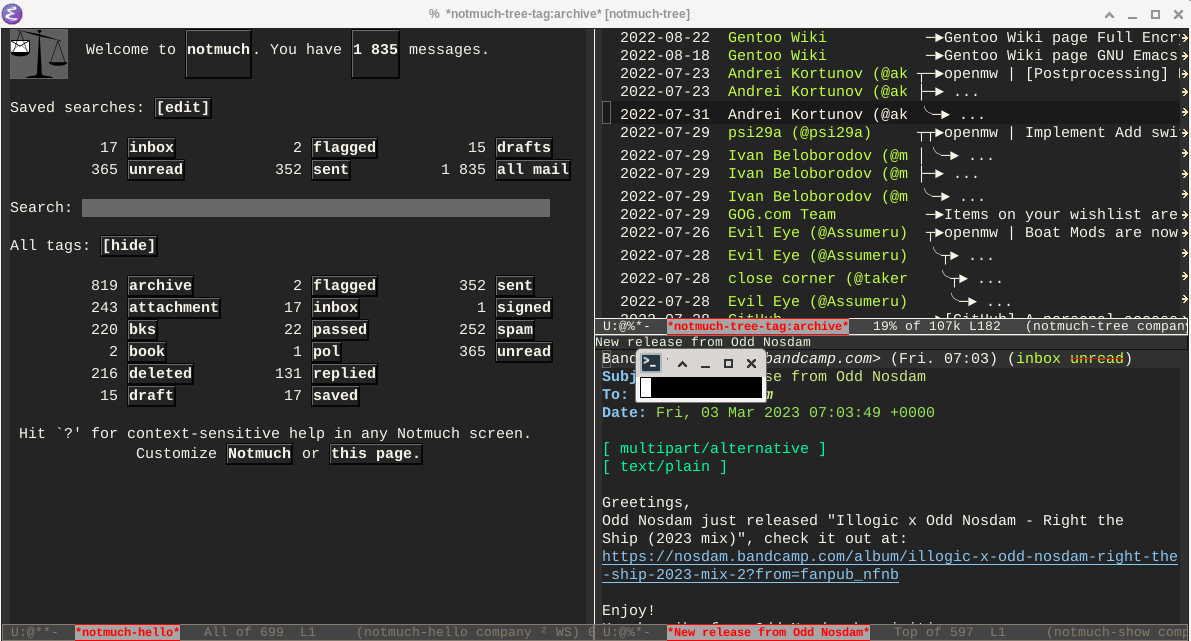
Task: Open the book tag
Action: 147,352
